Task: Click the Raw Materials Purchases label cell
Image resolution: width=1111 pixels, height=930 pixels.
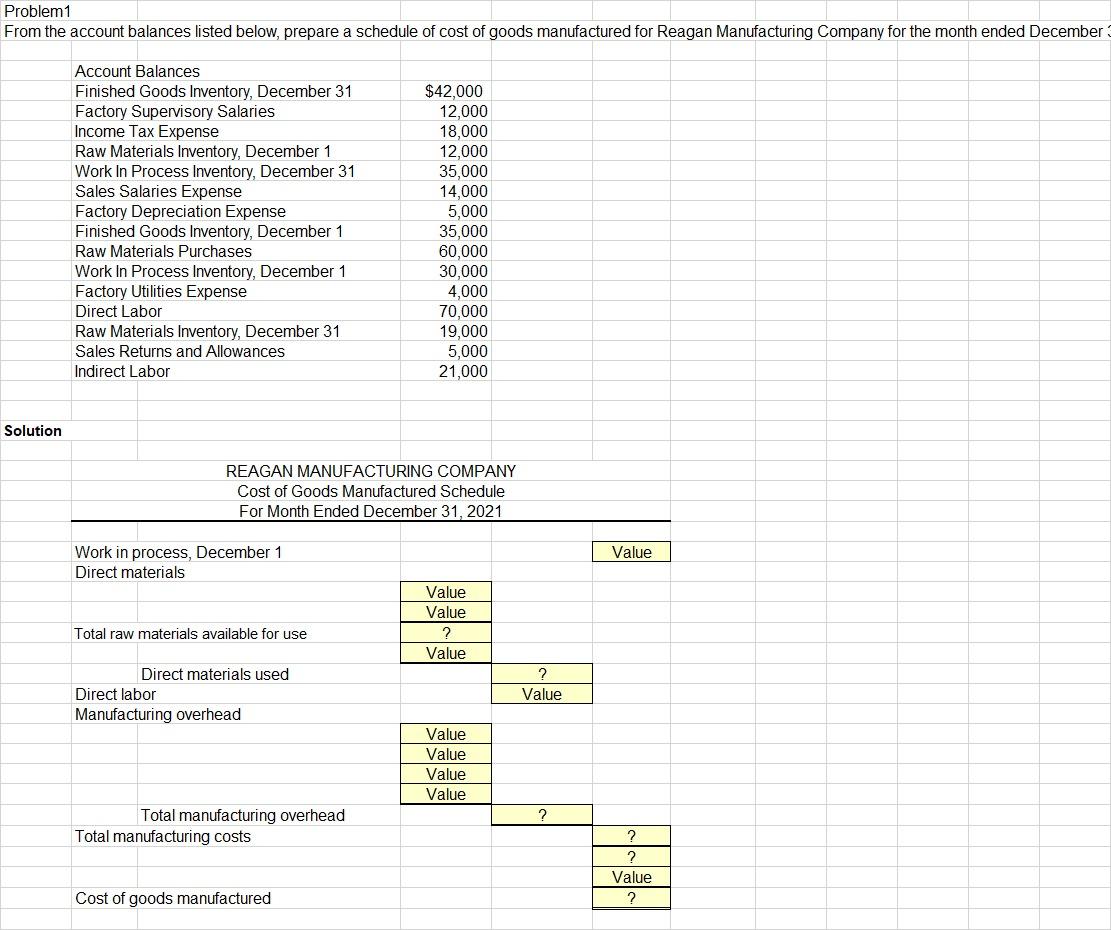Action: [162, 251]
